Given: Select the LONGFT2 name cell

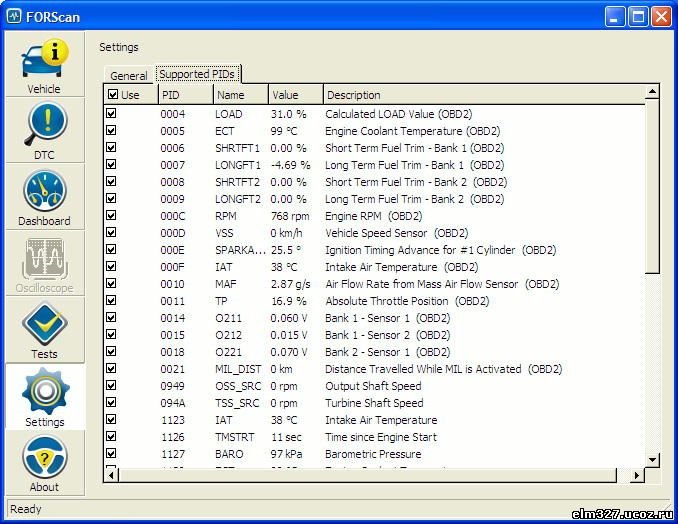Looking at the screenshot, I should coord(238,199).
